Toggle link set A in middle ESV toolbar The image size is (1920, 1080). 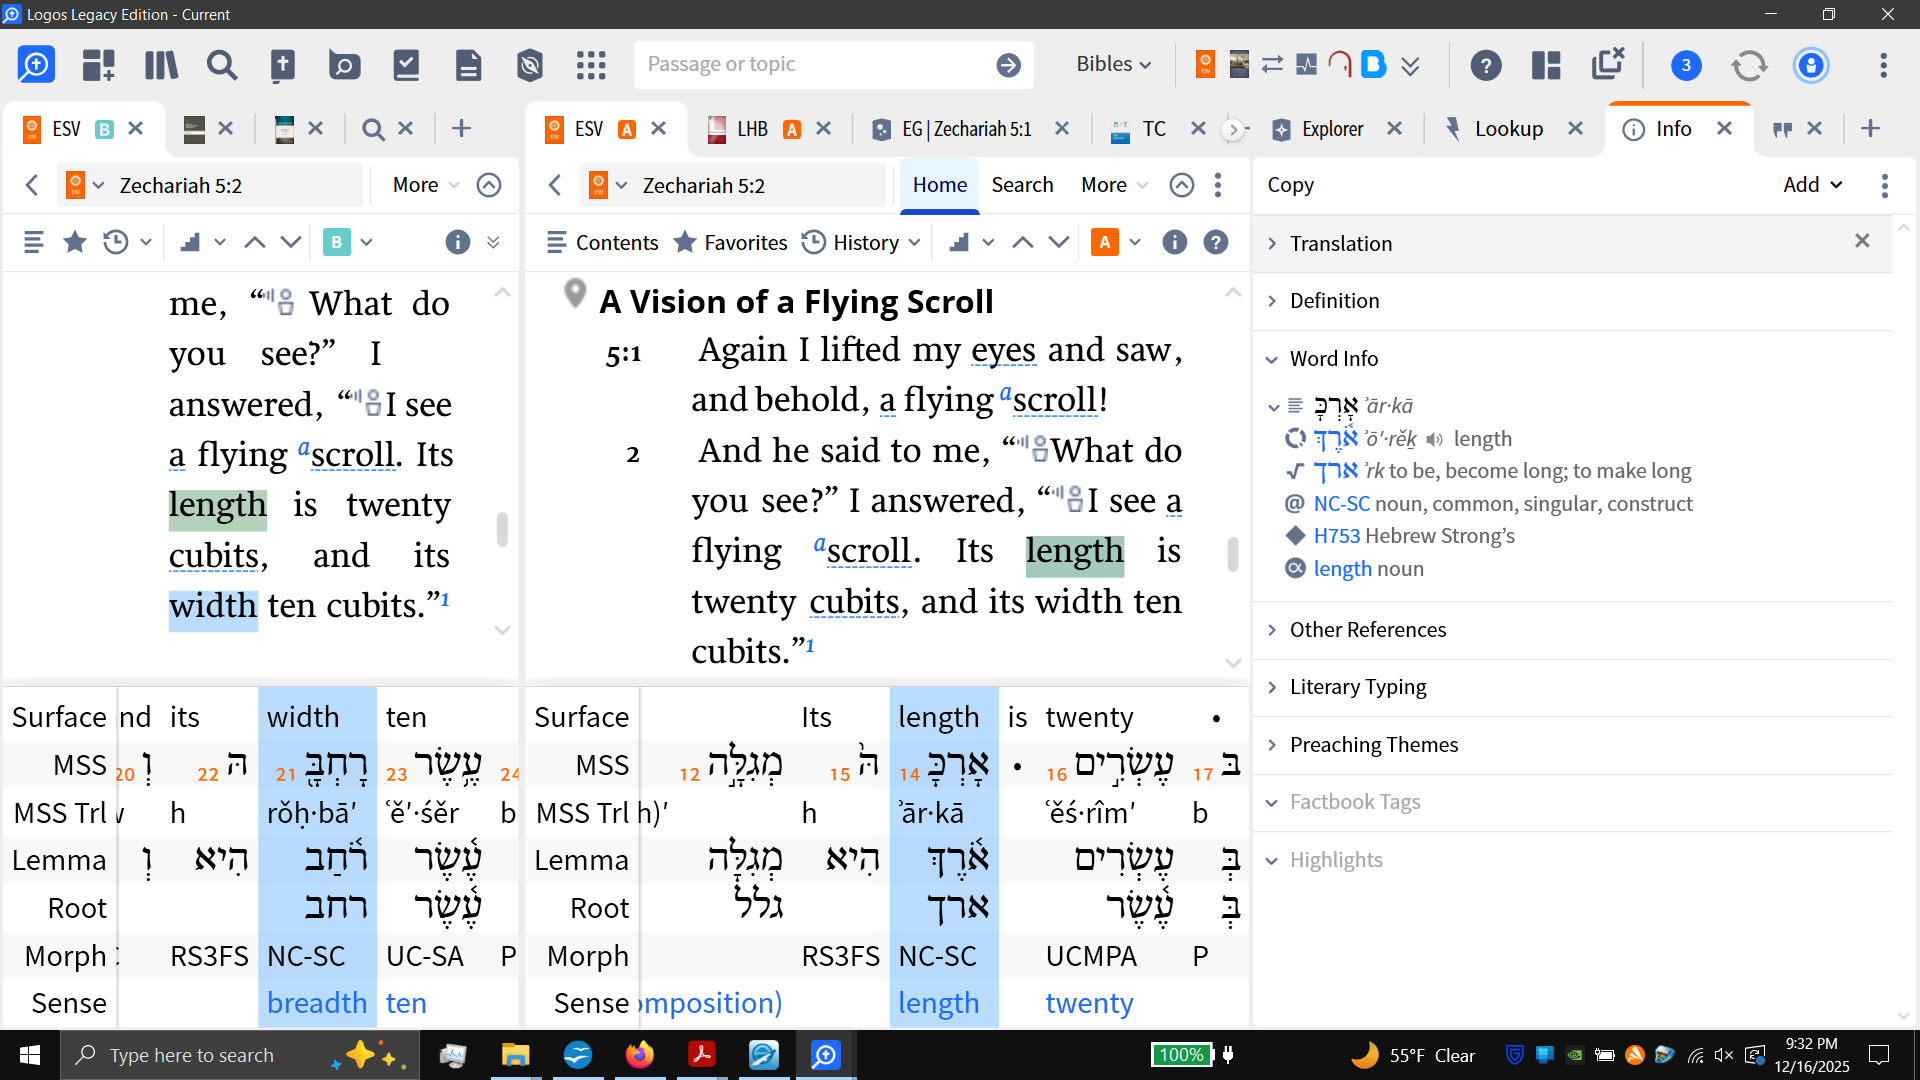pos(1105,242)
